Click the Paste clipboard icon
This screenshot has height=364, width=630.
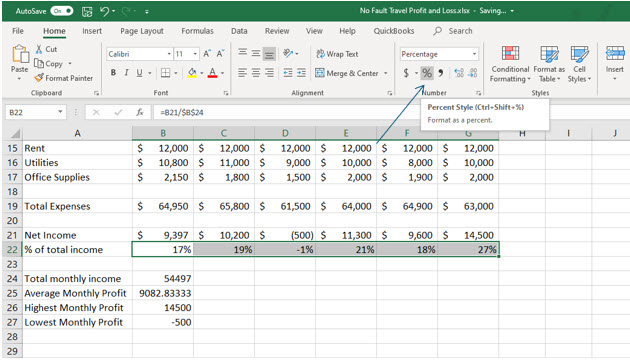pyautogui.click(x=19, y=54)
